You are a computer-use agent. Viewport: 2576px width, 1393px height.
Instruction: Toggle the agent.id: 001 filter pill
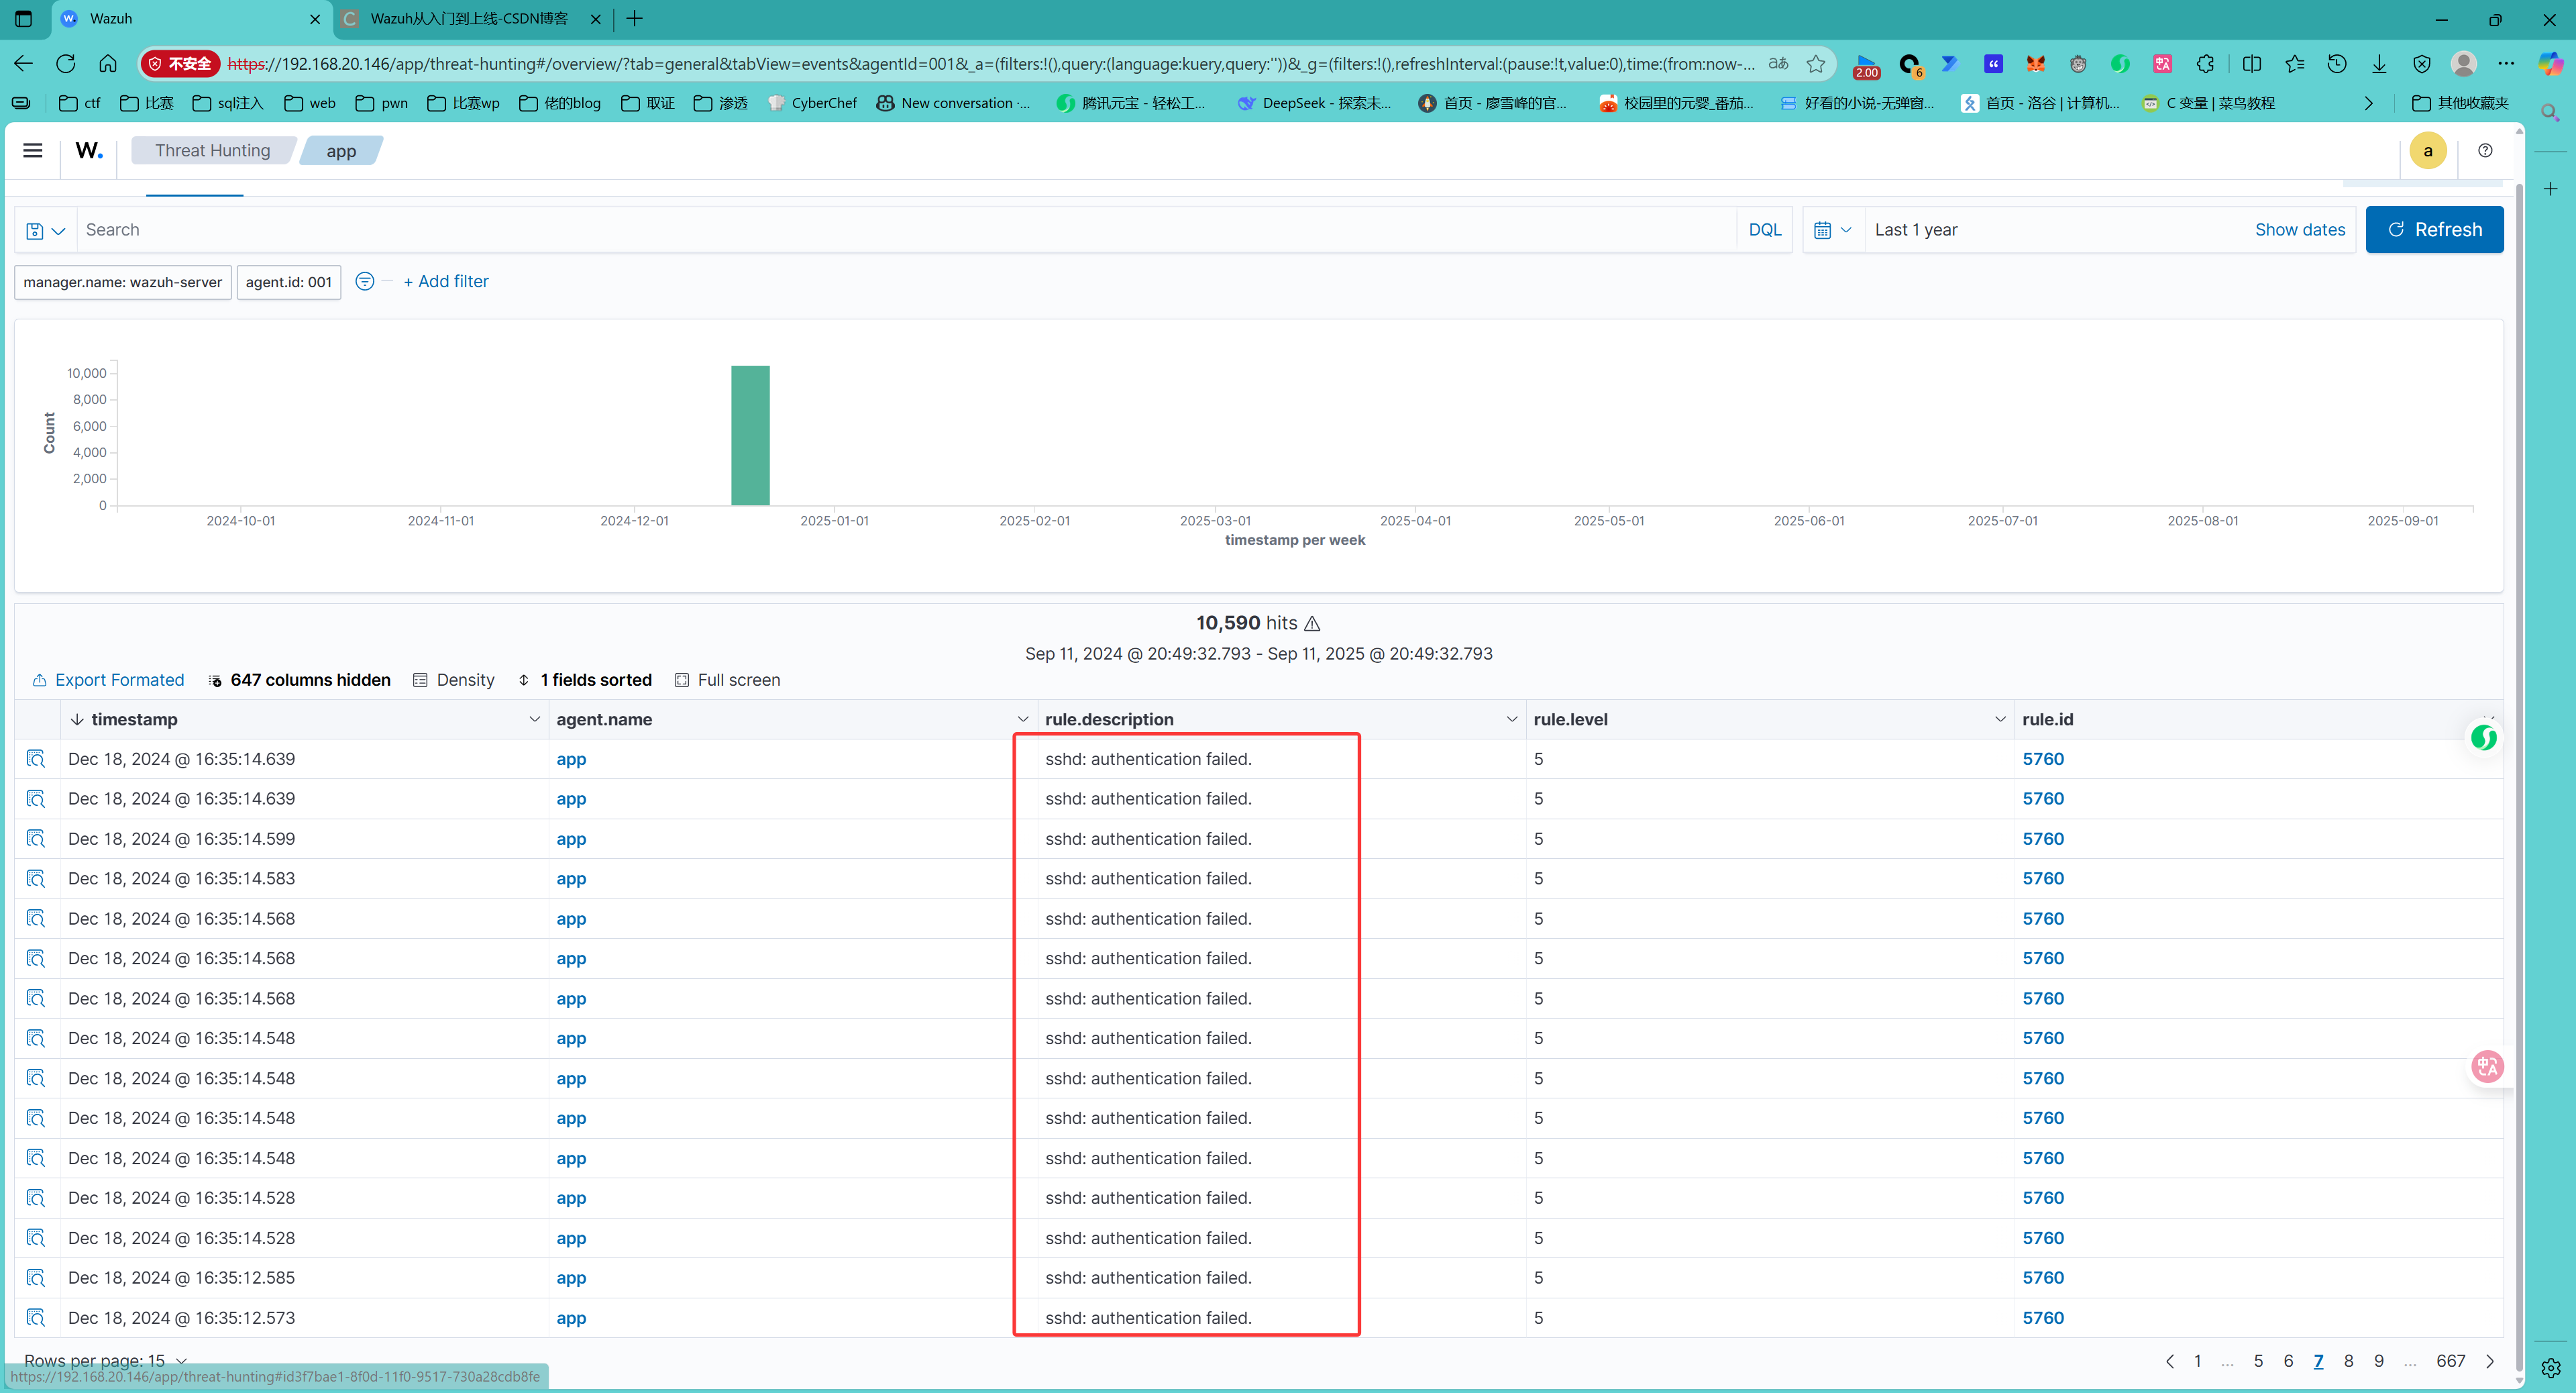click(288, 282)
